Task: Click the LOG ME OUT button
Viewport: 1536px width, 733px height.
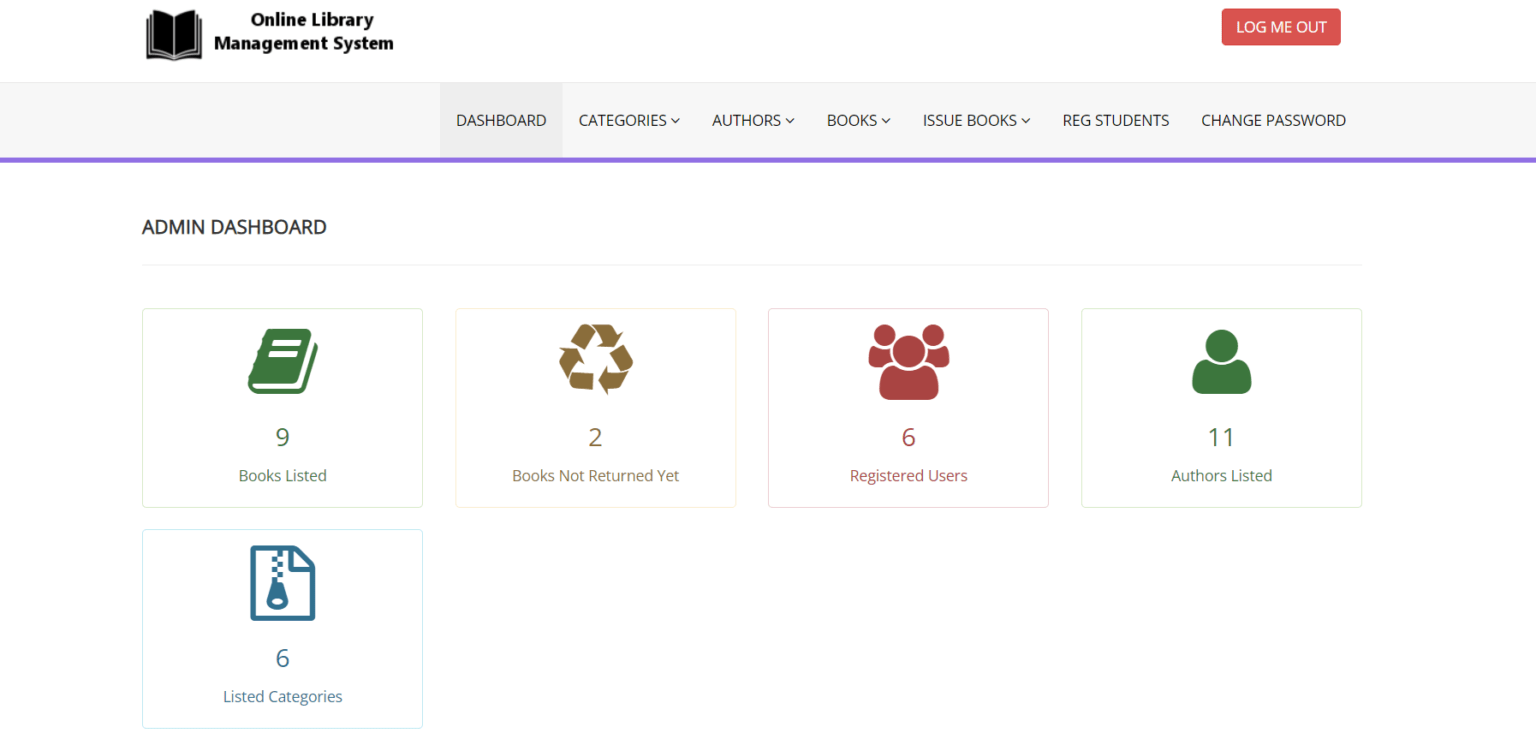Action: [1280, 27]
